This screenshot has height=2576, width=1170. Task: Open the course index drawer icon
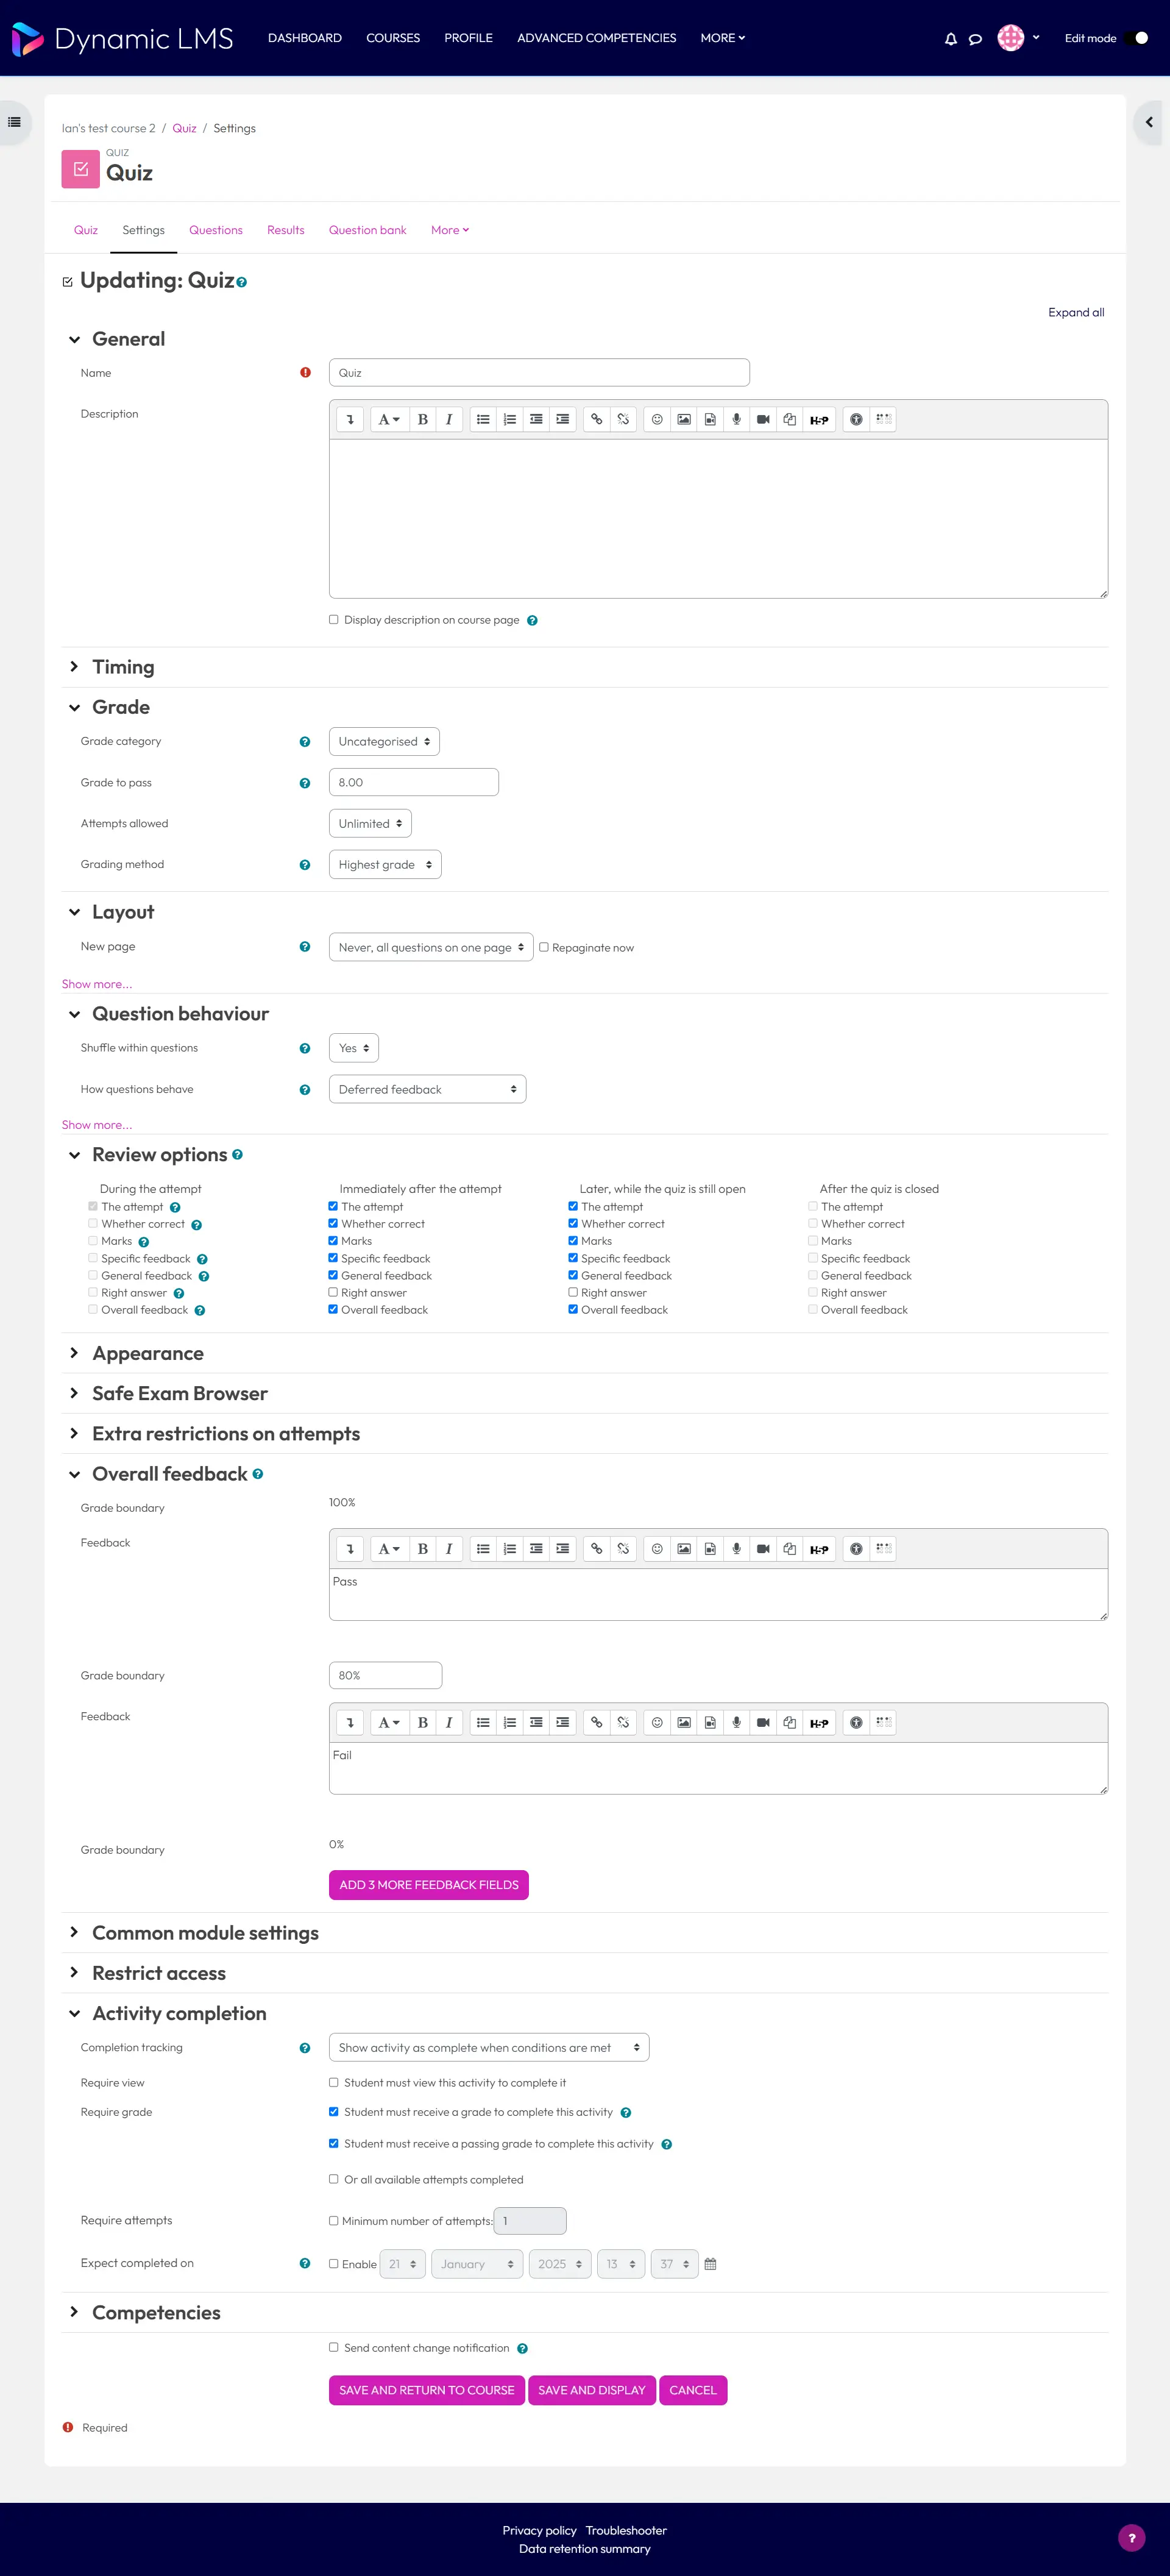(14, 122)
